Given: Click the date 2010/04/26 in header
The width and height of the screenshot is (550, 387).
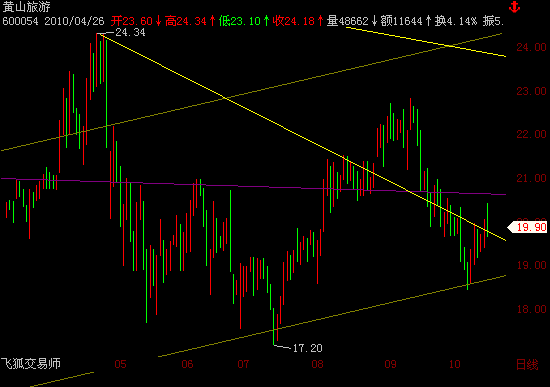Looking at the screenshot, I should pyautogui.click(x=74, y=21).
